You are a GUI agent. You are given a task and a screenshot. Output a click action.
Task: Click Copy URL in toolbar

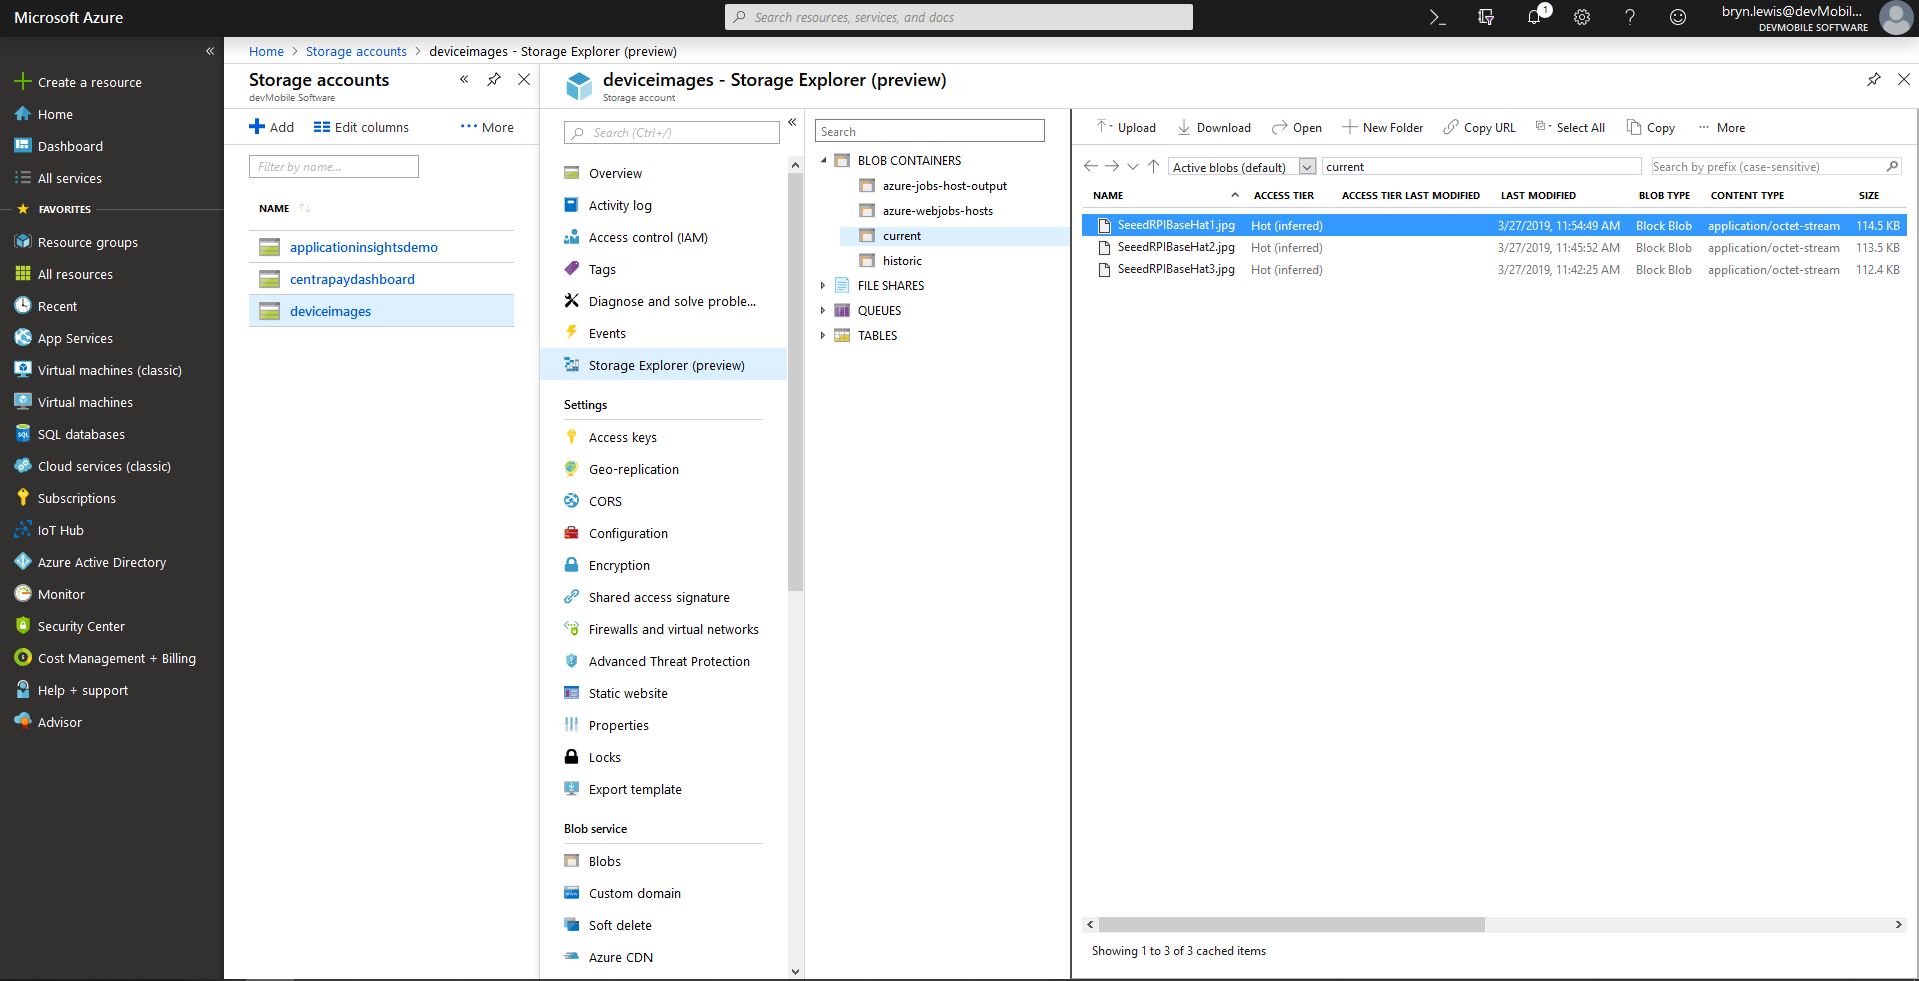pos(1479,128)
